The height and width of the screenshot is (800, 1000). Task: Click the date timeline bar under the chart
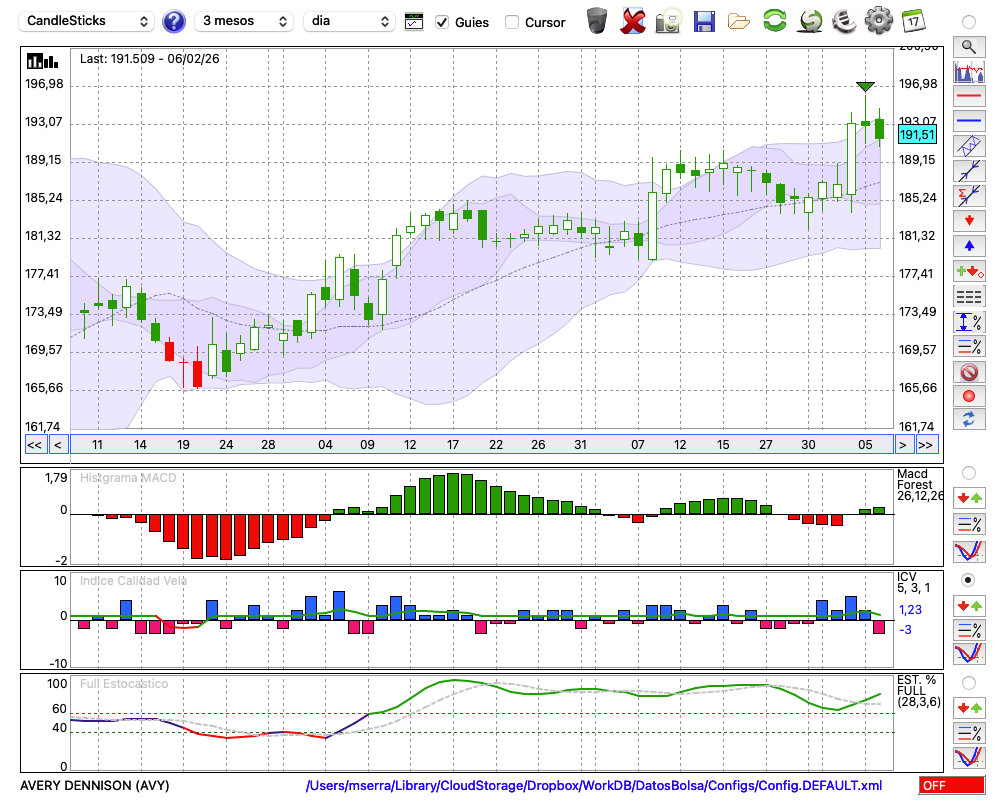click(x=480, y=444)
